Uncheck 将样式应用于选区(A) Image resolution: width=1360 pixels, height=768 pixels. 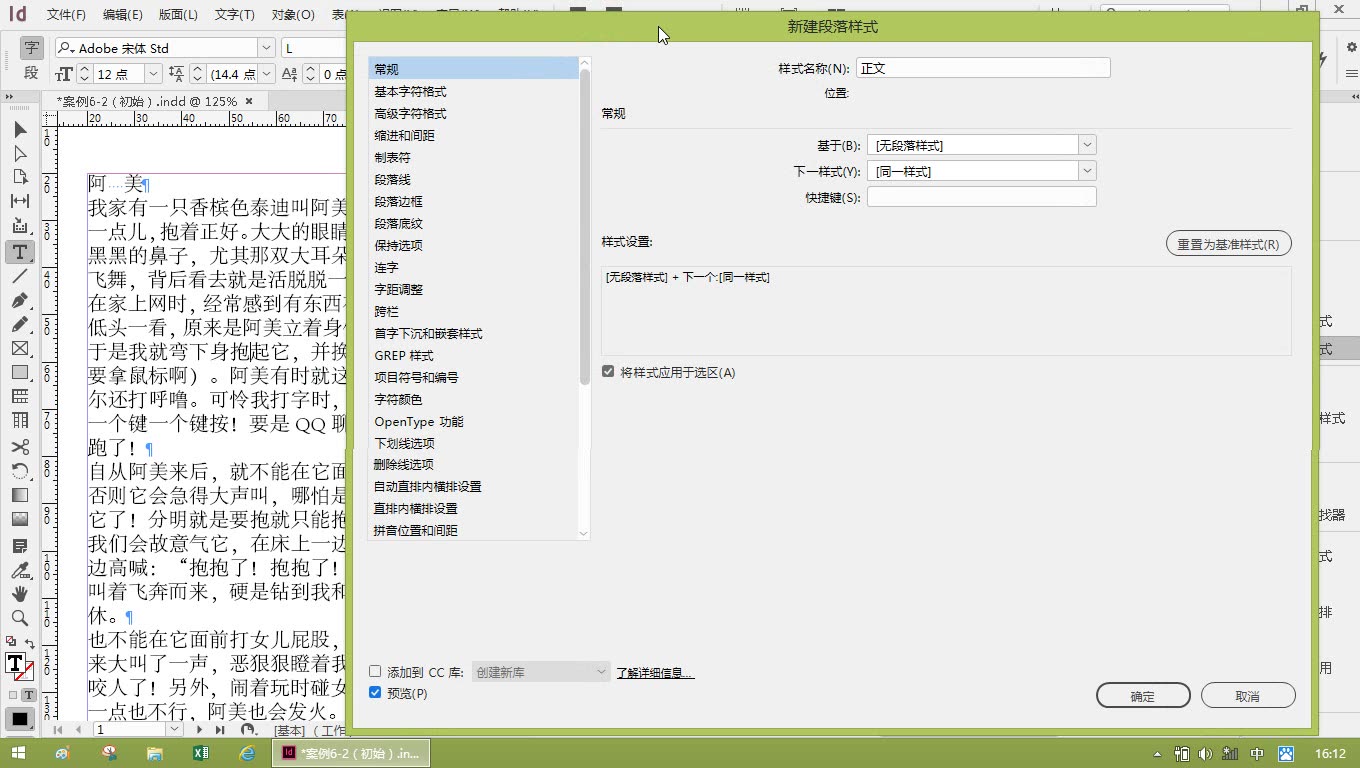608,370
